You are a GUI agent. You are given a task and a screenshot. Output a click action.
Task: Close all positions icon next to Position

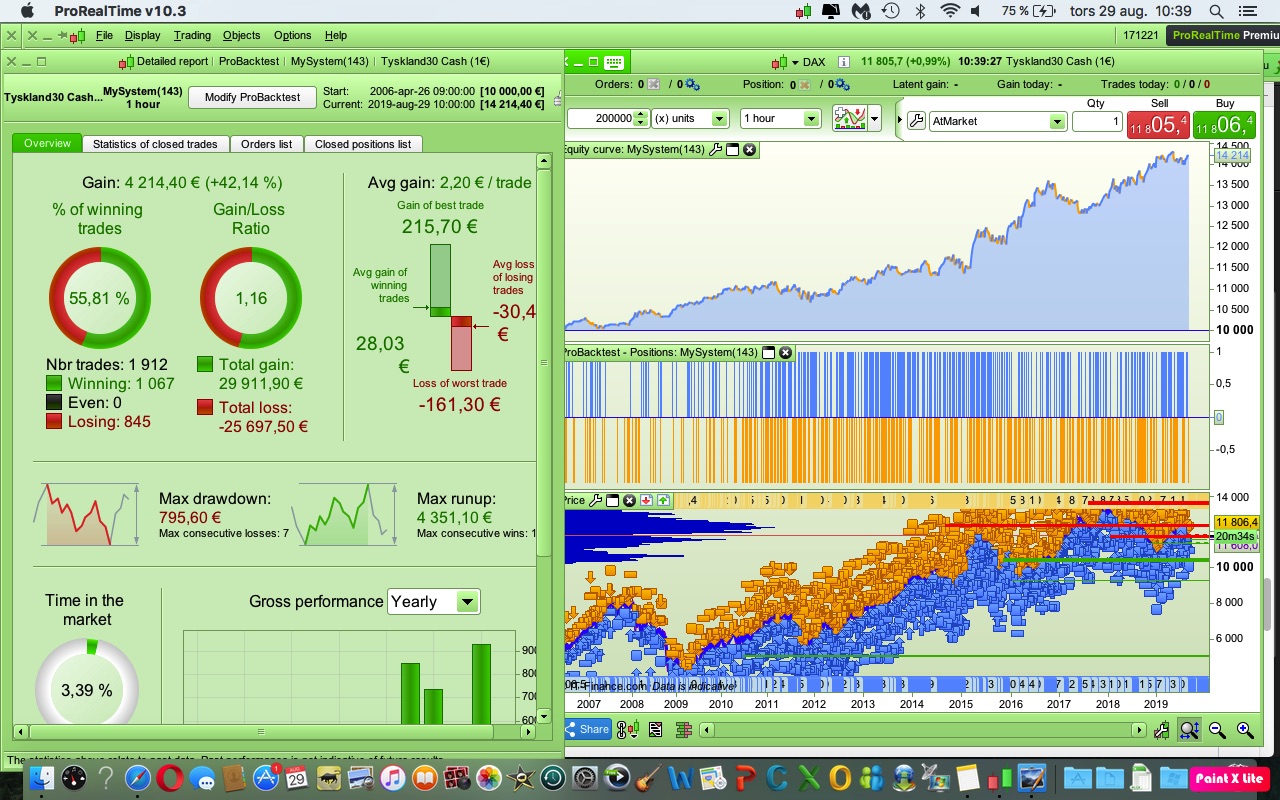[802, 85]
